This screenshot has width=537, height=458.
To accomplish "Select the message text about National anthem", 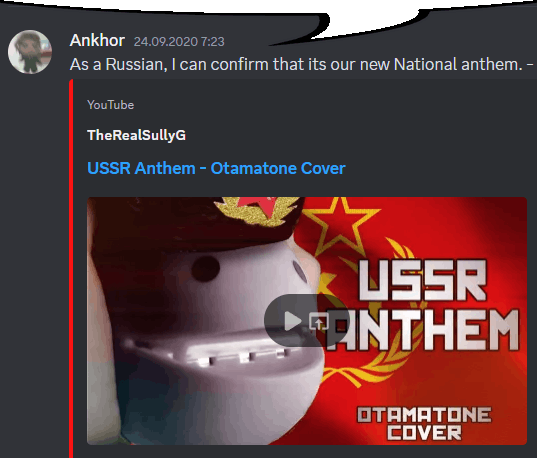I will [x=301, y=64].
